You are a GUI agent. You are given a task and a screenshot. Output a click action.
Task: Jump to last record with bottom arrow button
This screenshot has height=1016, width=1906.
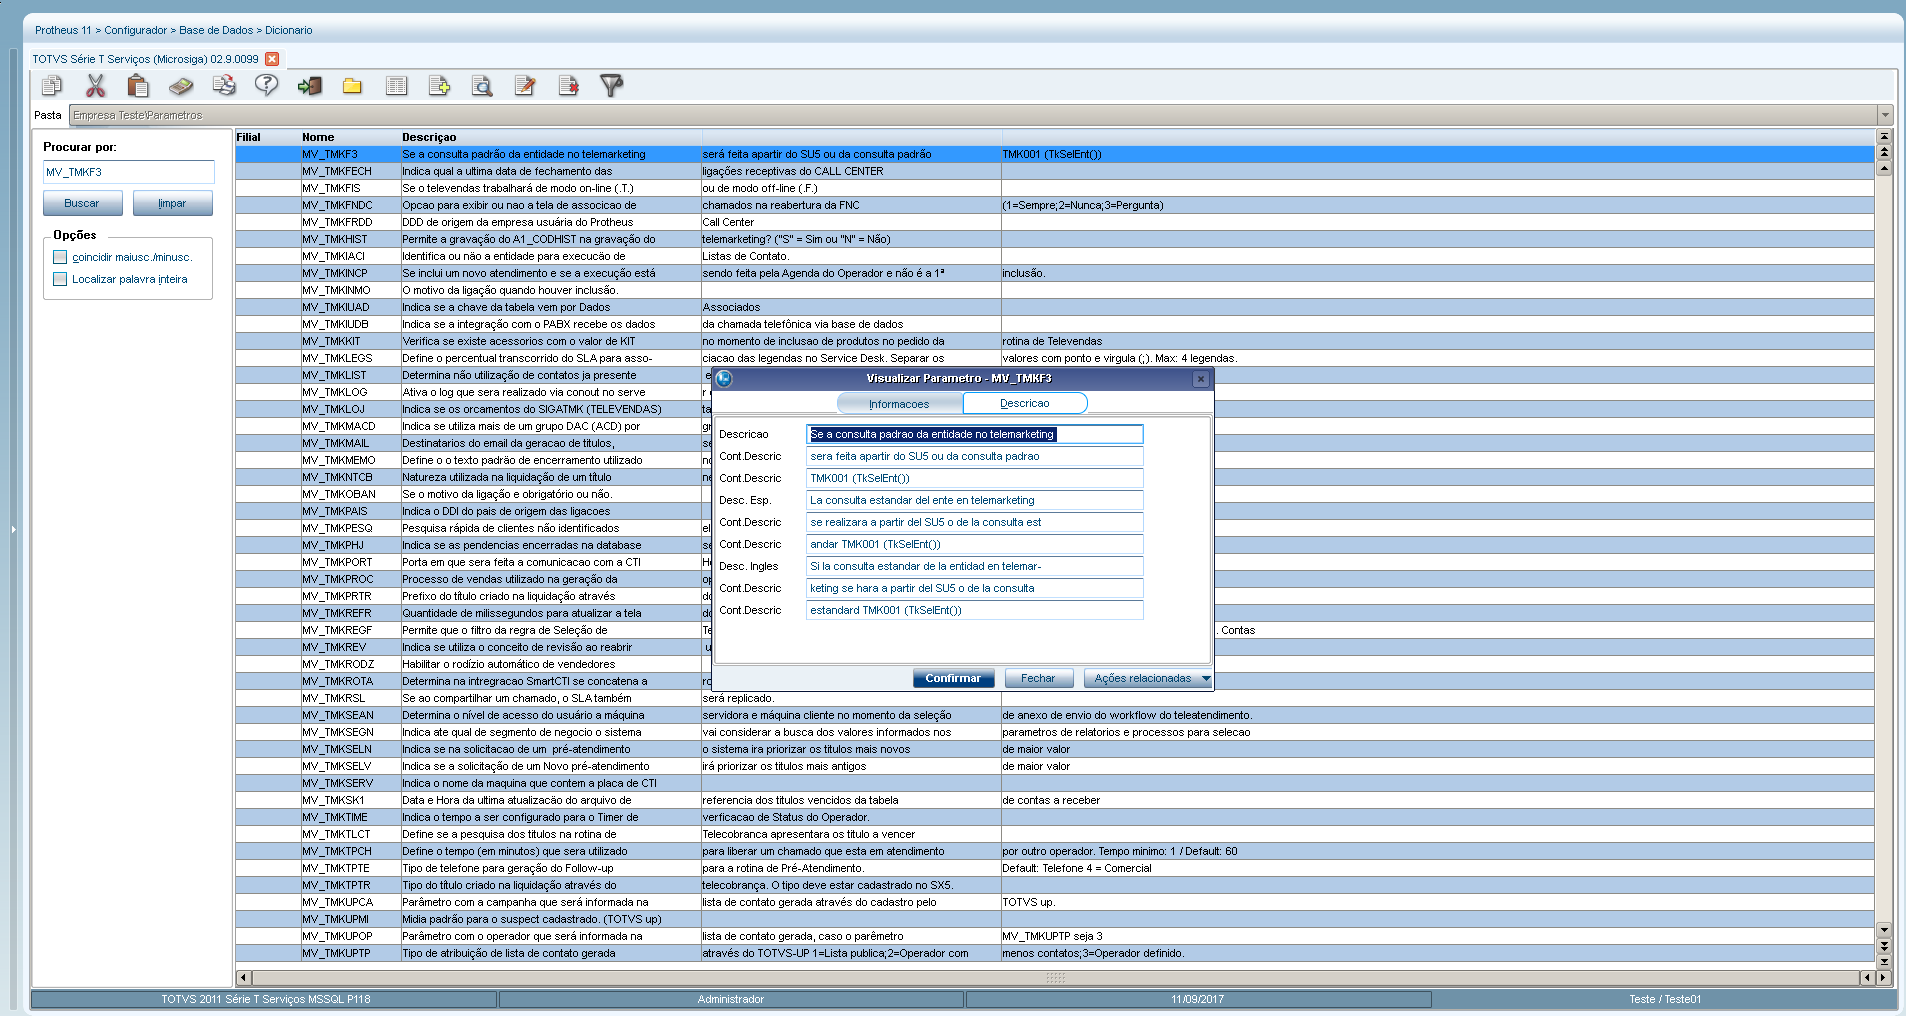(1884, 961)
